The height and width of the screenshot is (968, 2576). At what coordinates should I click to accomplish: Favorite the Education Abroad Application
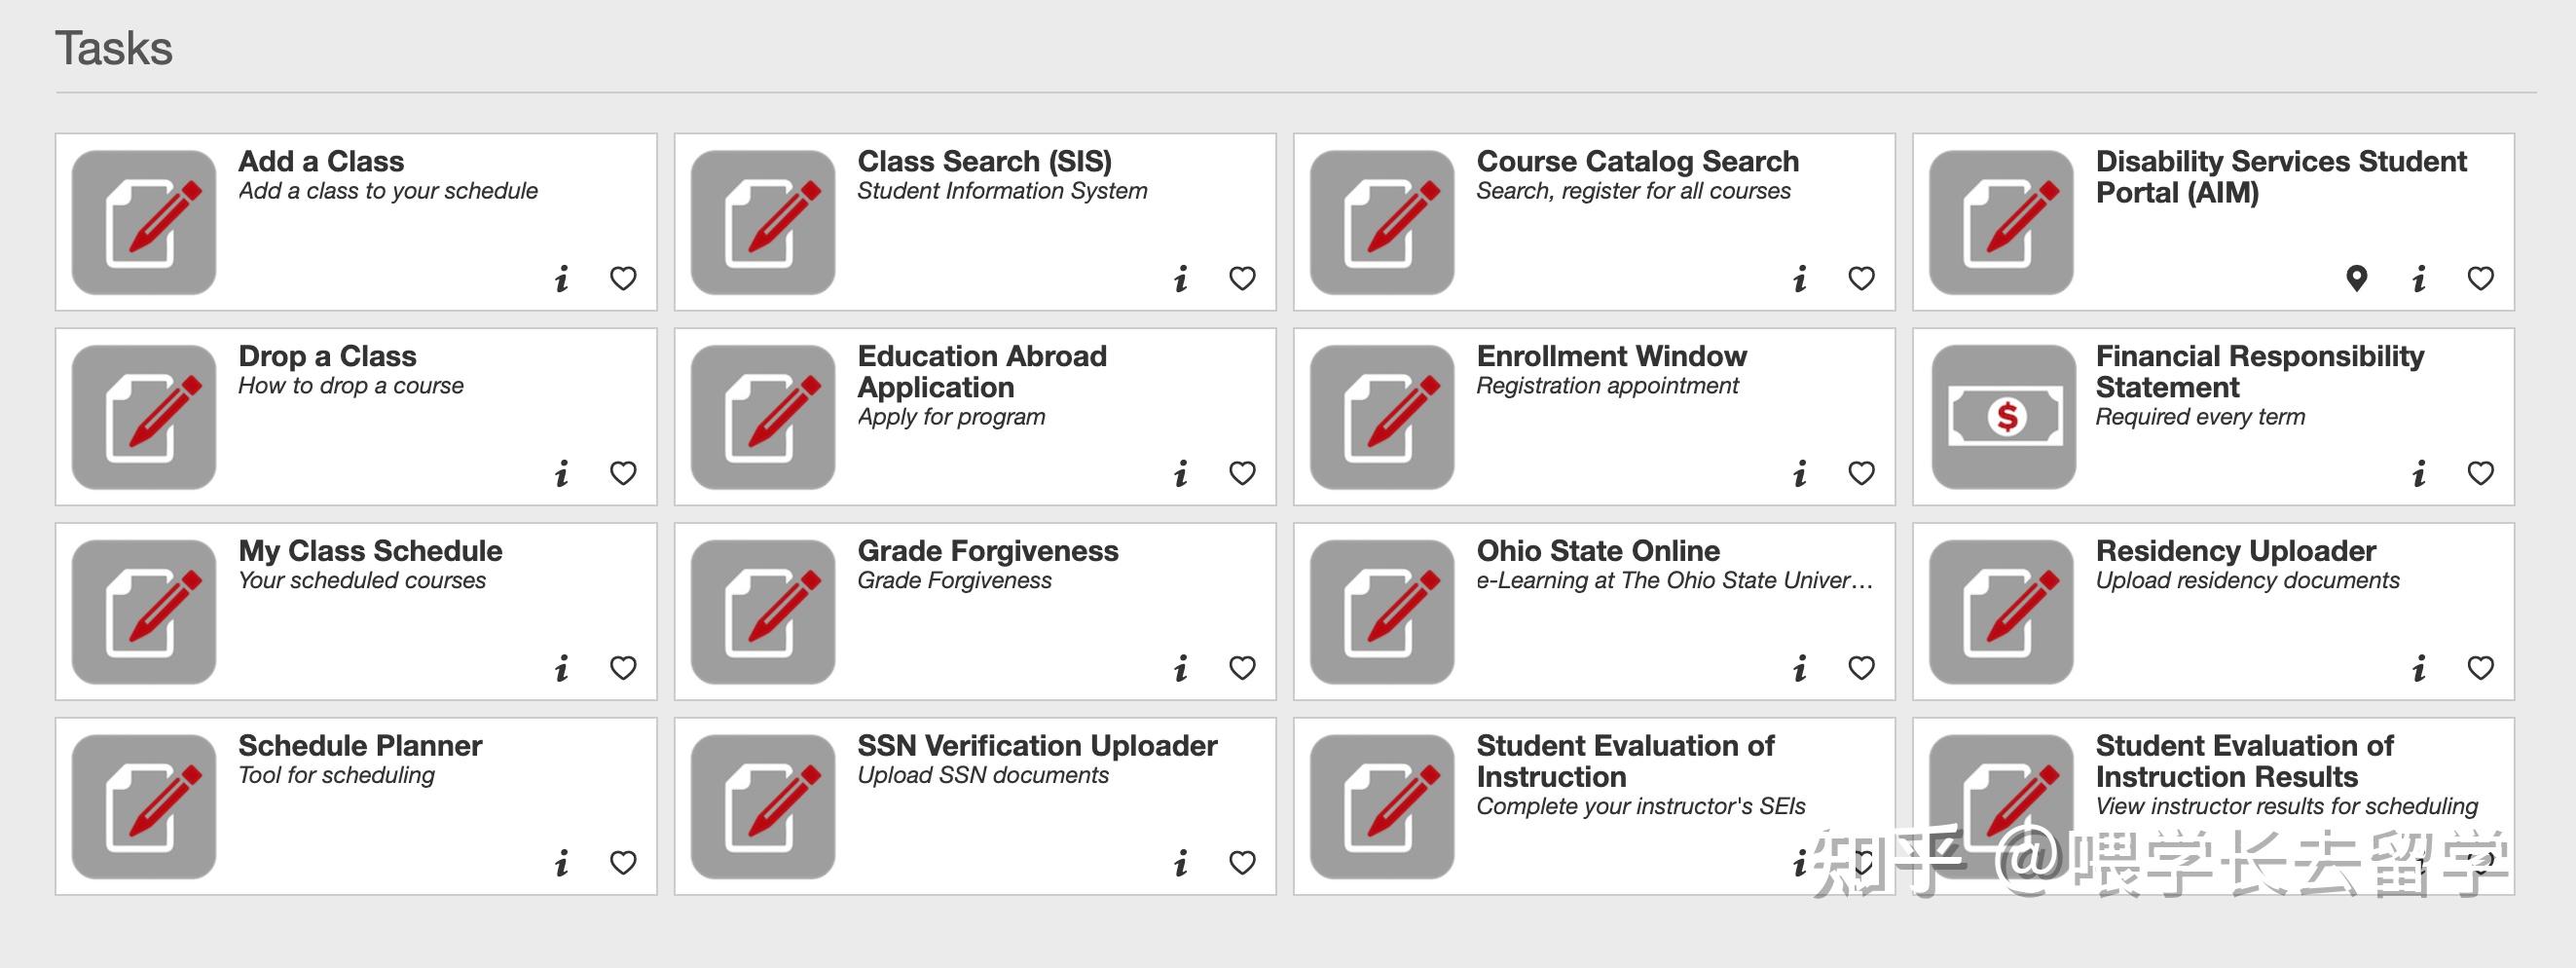click(x=1242, y=473)
